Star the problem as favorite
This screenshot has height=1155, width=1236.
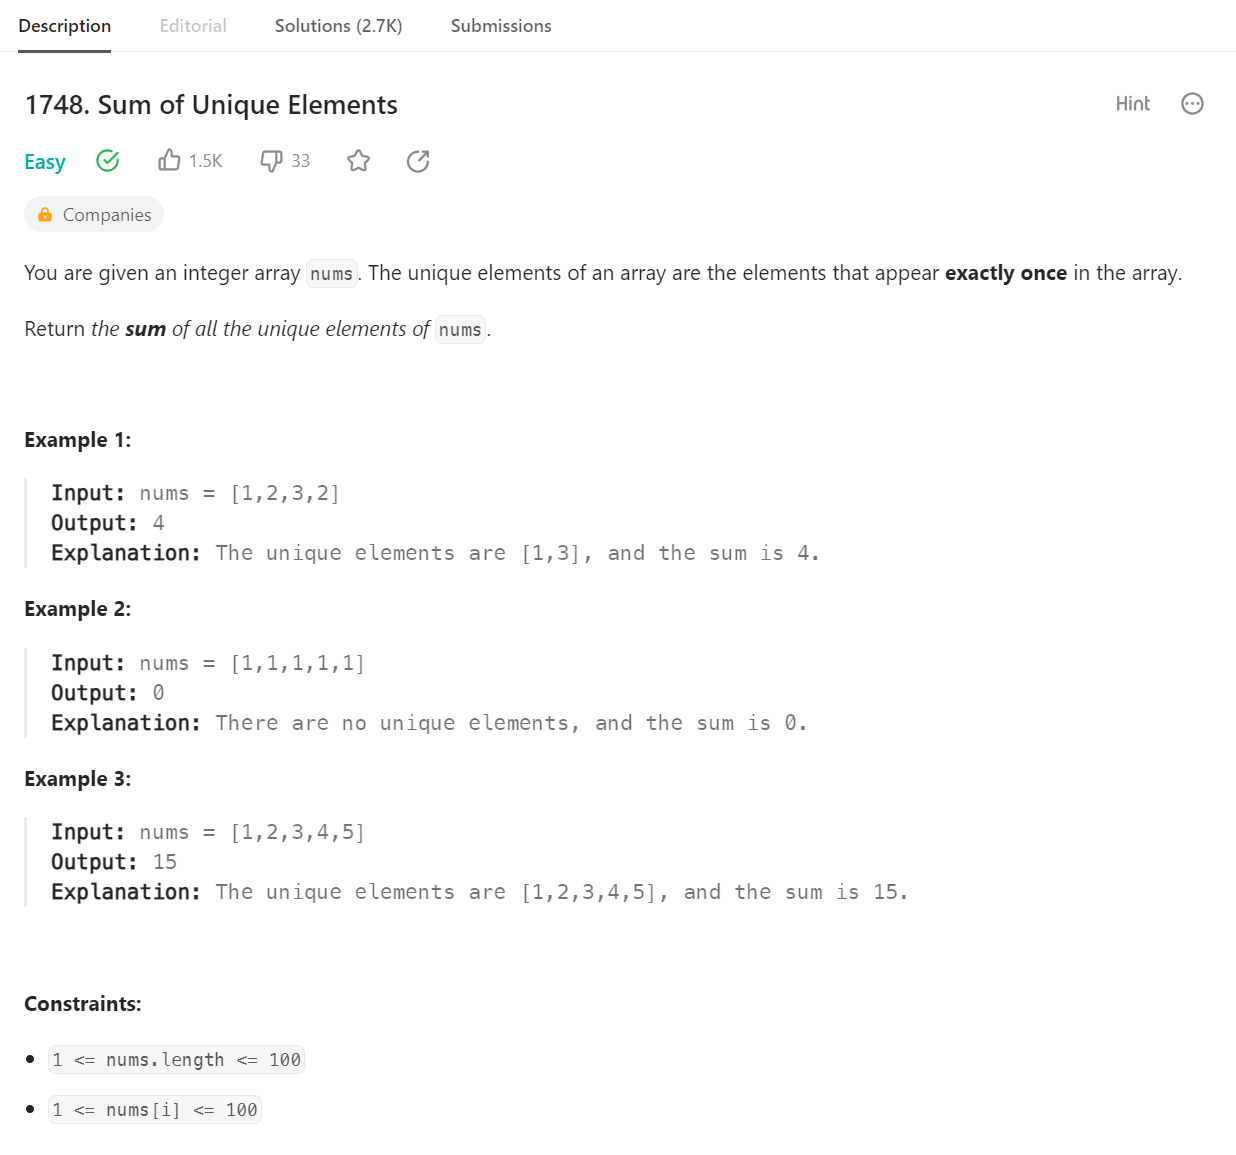coord(359,161)
